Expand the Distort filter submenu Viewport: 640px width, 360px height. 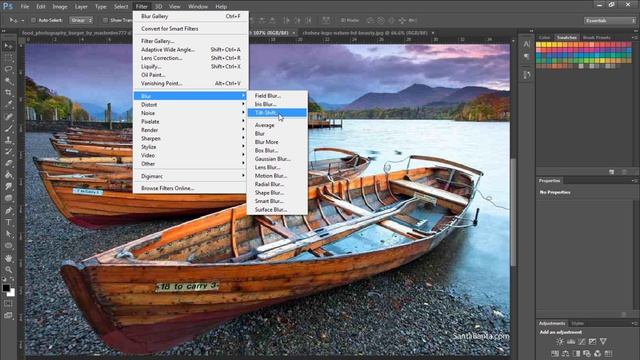pos(190,104)
